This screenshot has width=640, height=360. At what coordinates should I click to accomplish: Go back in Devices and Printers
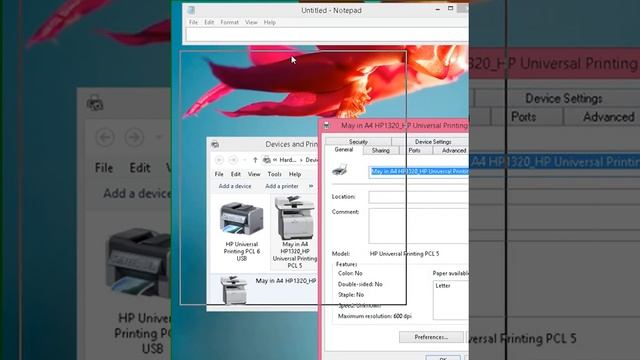[x=219, y=160]
